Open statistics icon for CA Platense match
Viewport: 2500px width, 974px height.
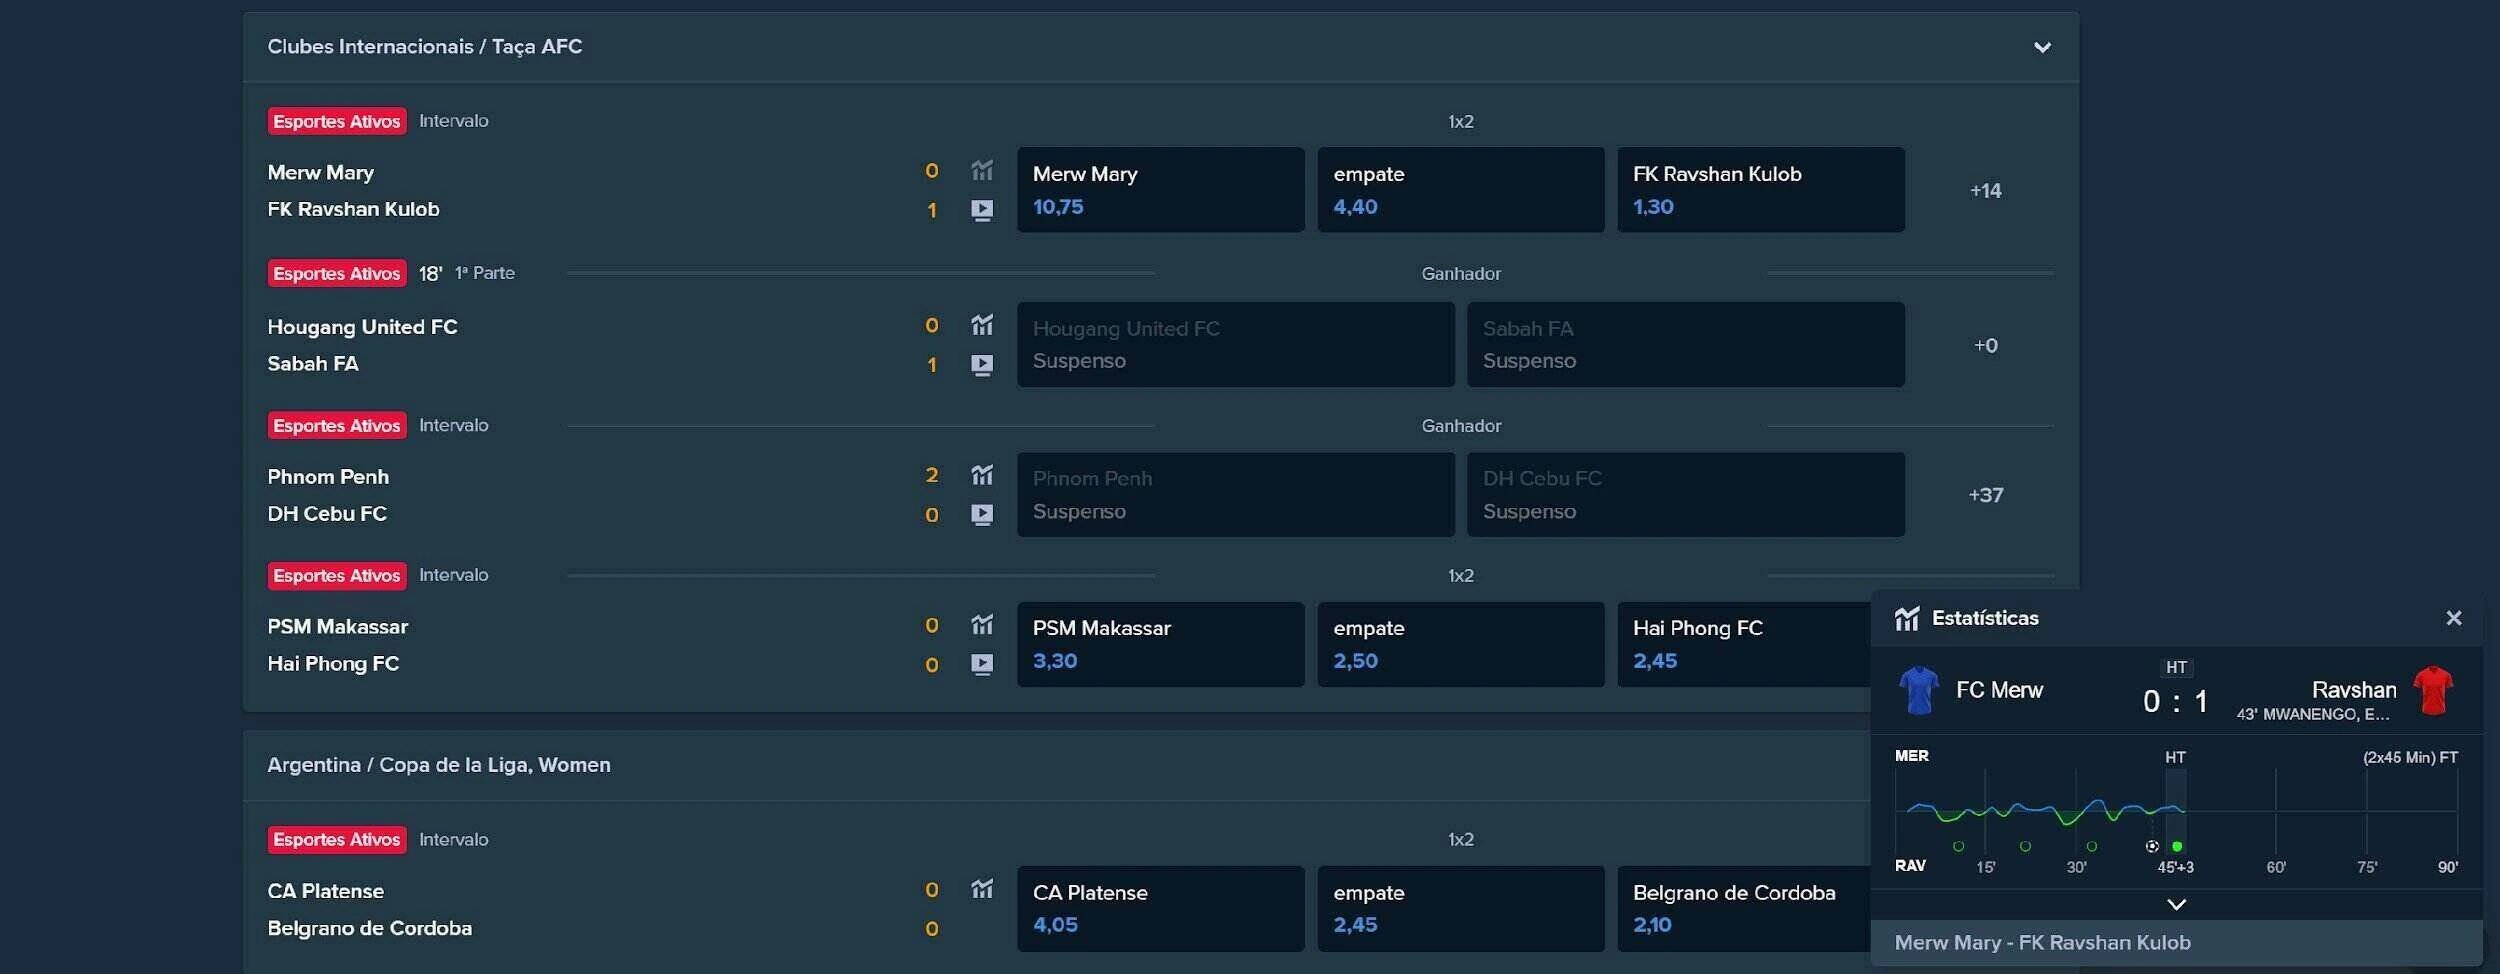pyautogui.click(x=982, y=889)
